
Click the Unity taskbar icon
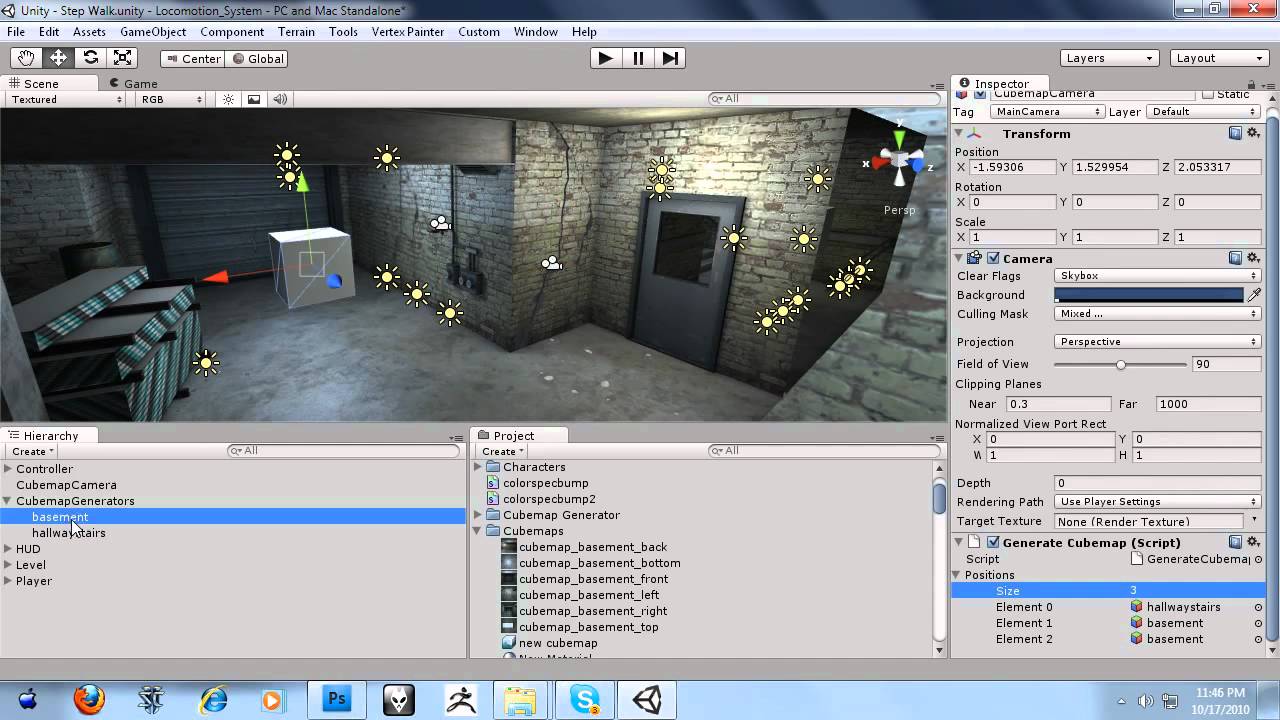pos(646,700)
